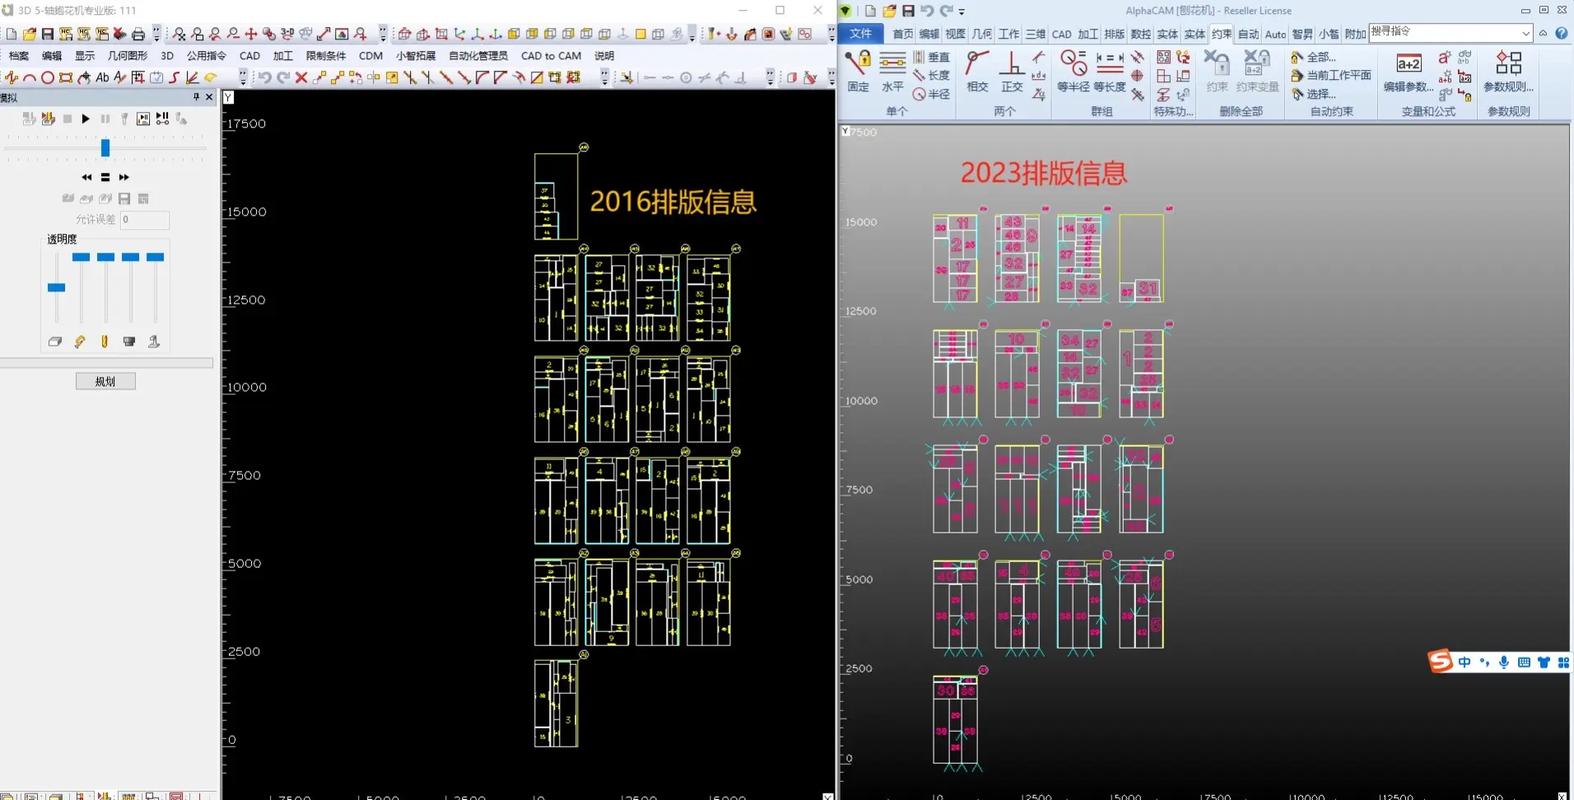Click the 允许误差 input field

tap(145, 219)
